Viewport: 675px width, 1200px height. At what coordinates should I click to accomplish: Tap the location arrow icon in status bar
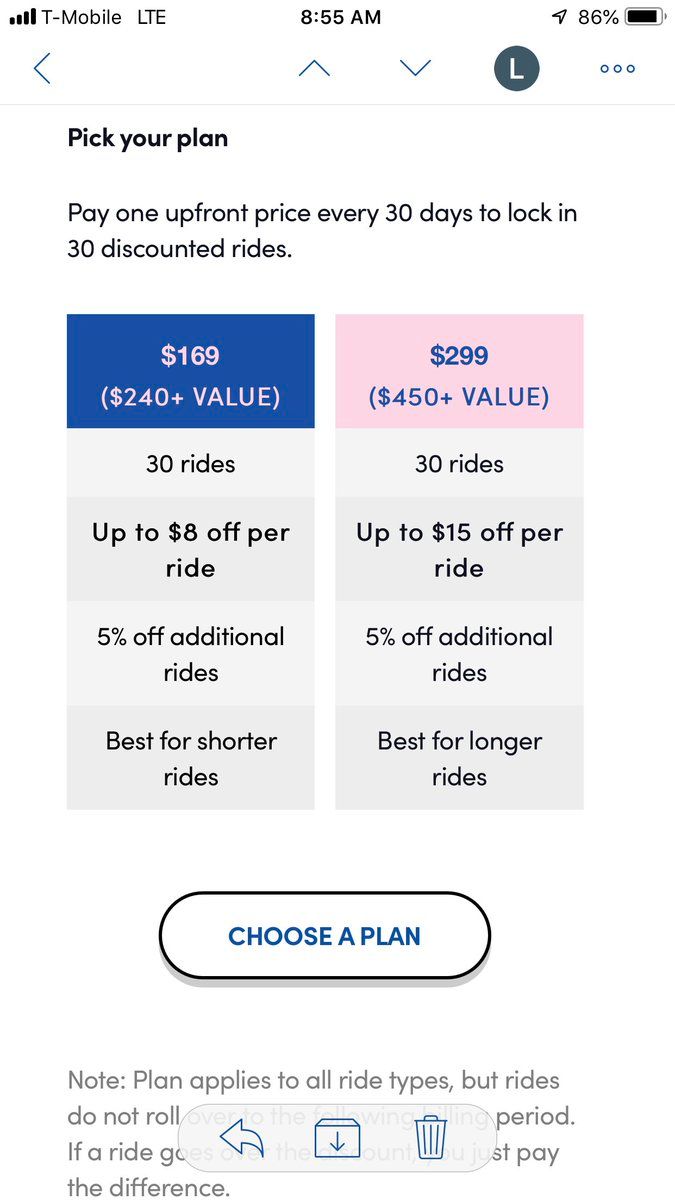point(559,17)
